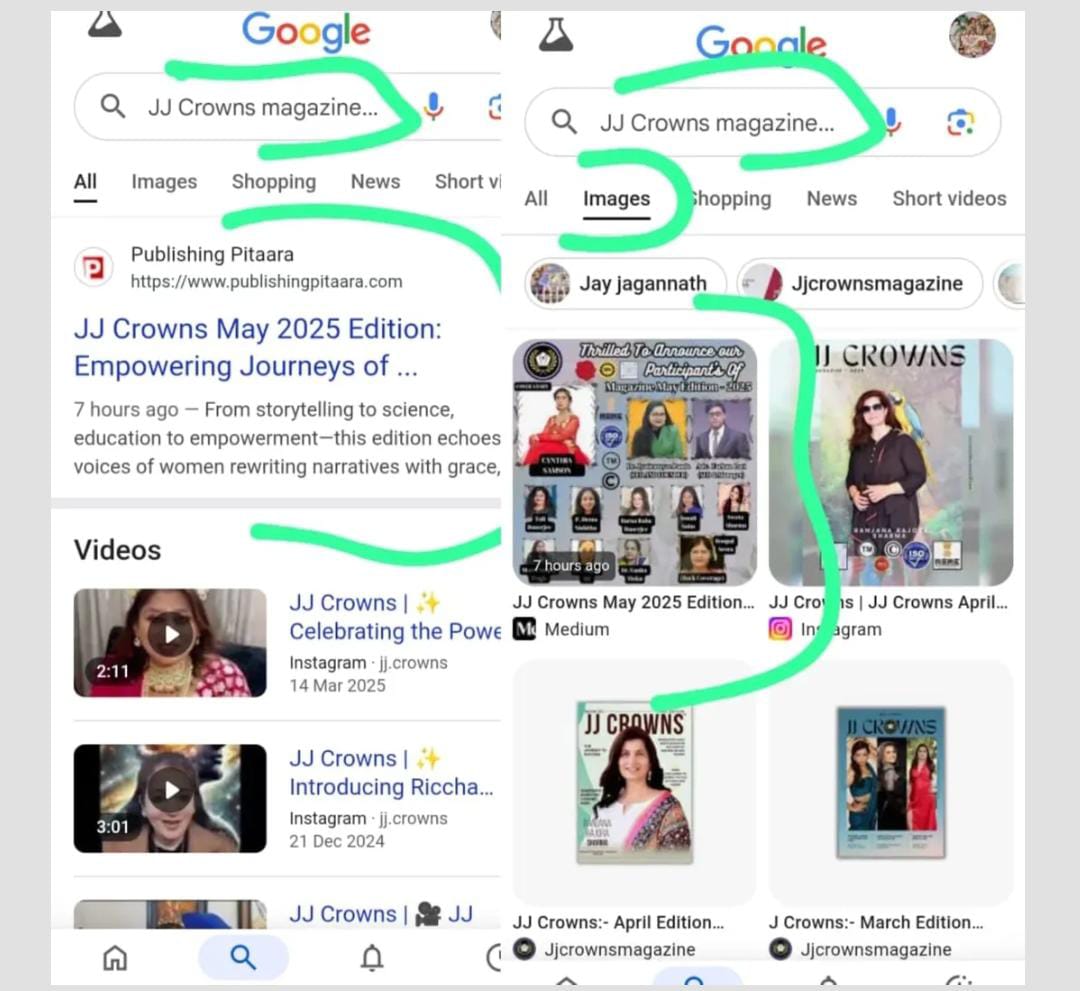Switch to Images tab in left screenshot
This screenshot has height=991, width=1080.
(164, 182)
